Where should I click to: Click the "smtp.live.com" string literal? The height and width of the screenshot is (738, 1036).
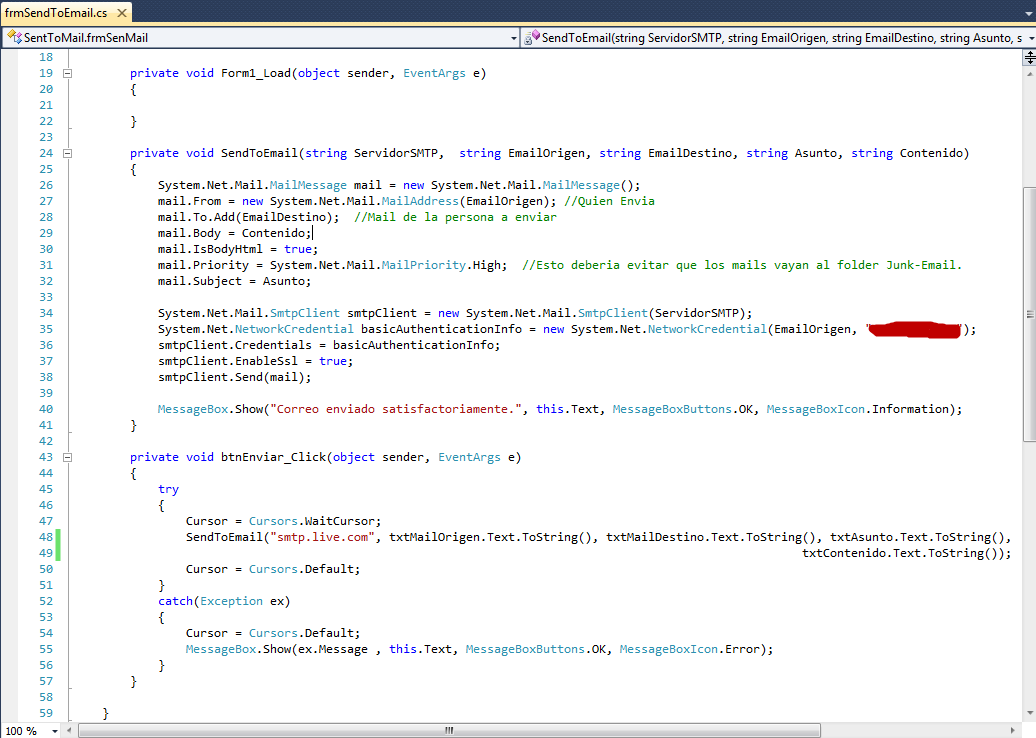[x=322, y=537]
